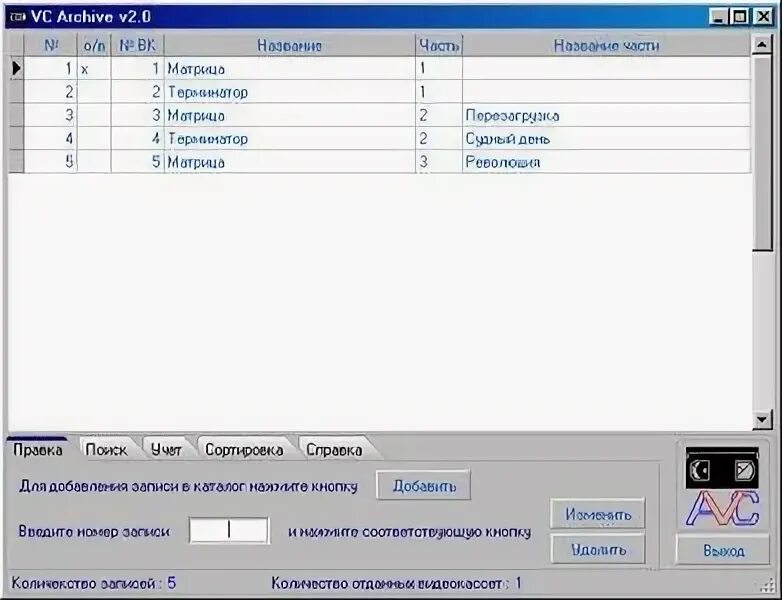
Task: Click the Часть value 3 in row 5
Action: click(x=439, y=162)
